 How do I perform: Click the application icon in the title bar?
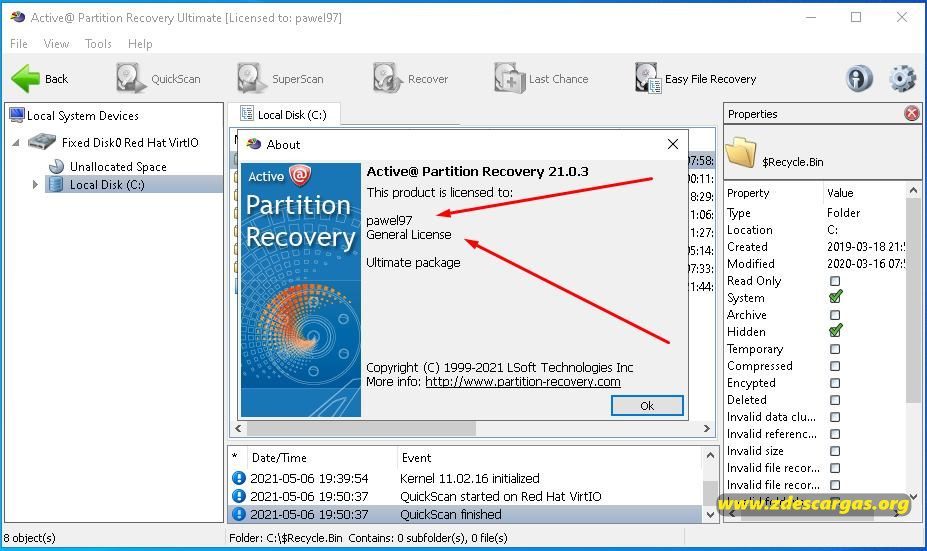(x=18, y=17)
